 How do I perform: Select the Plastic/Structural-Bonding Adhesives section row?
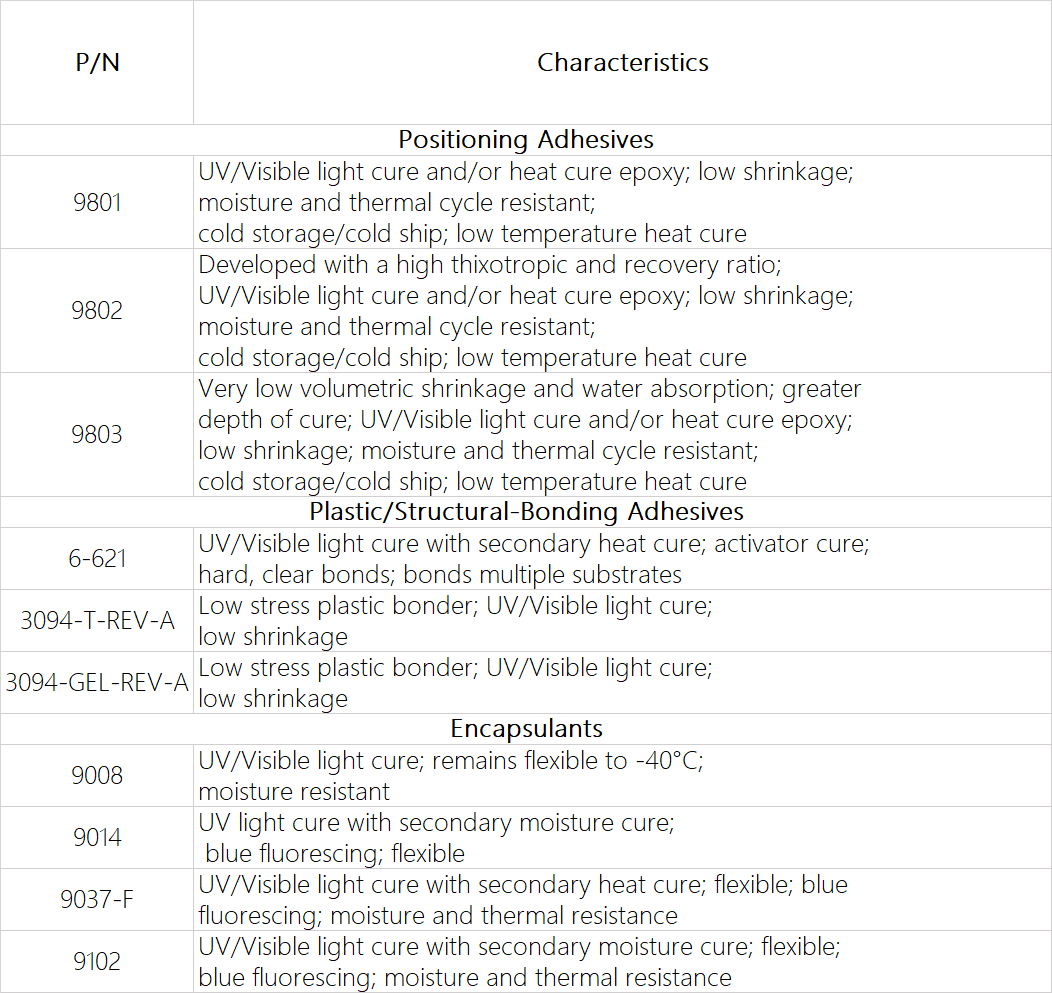pos(525,512)
